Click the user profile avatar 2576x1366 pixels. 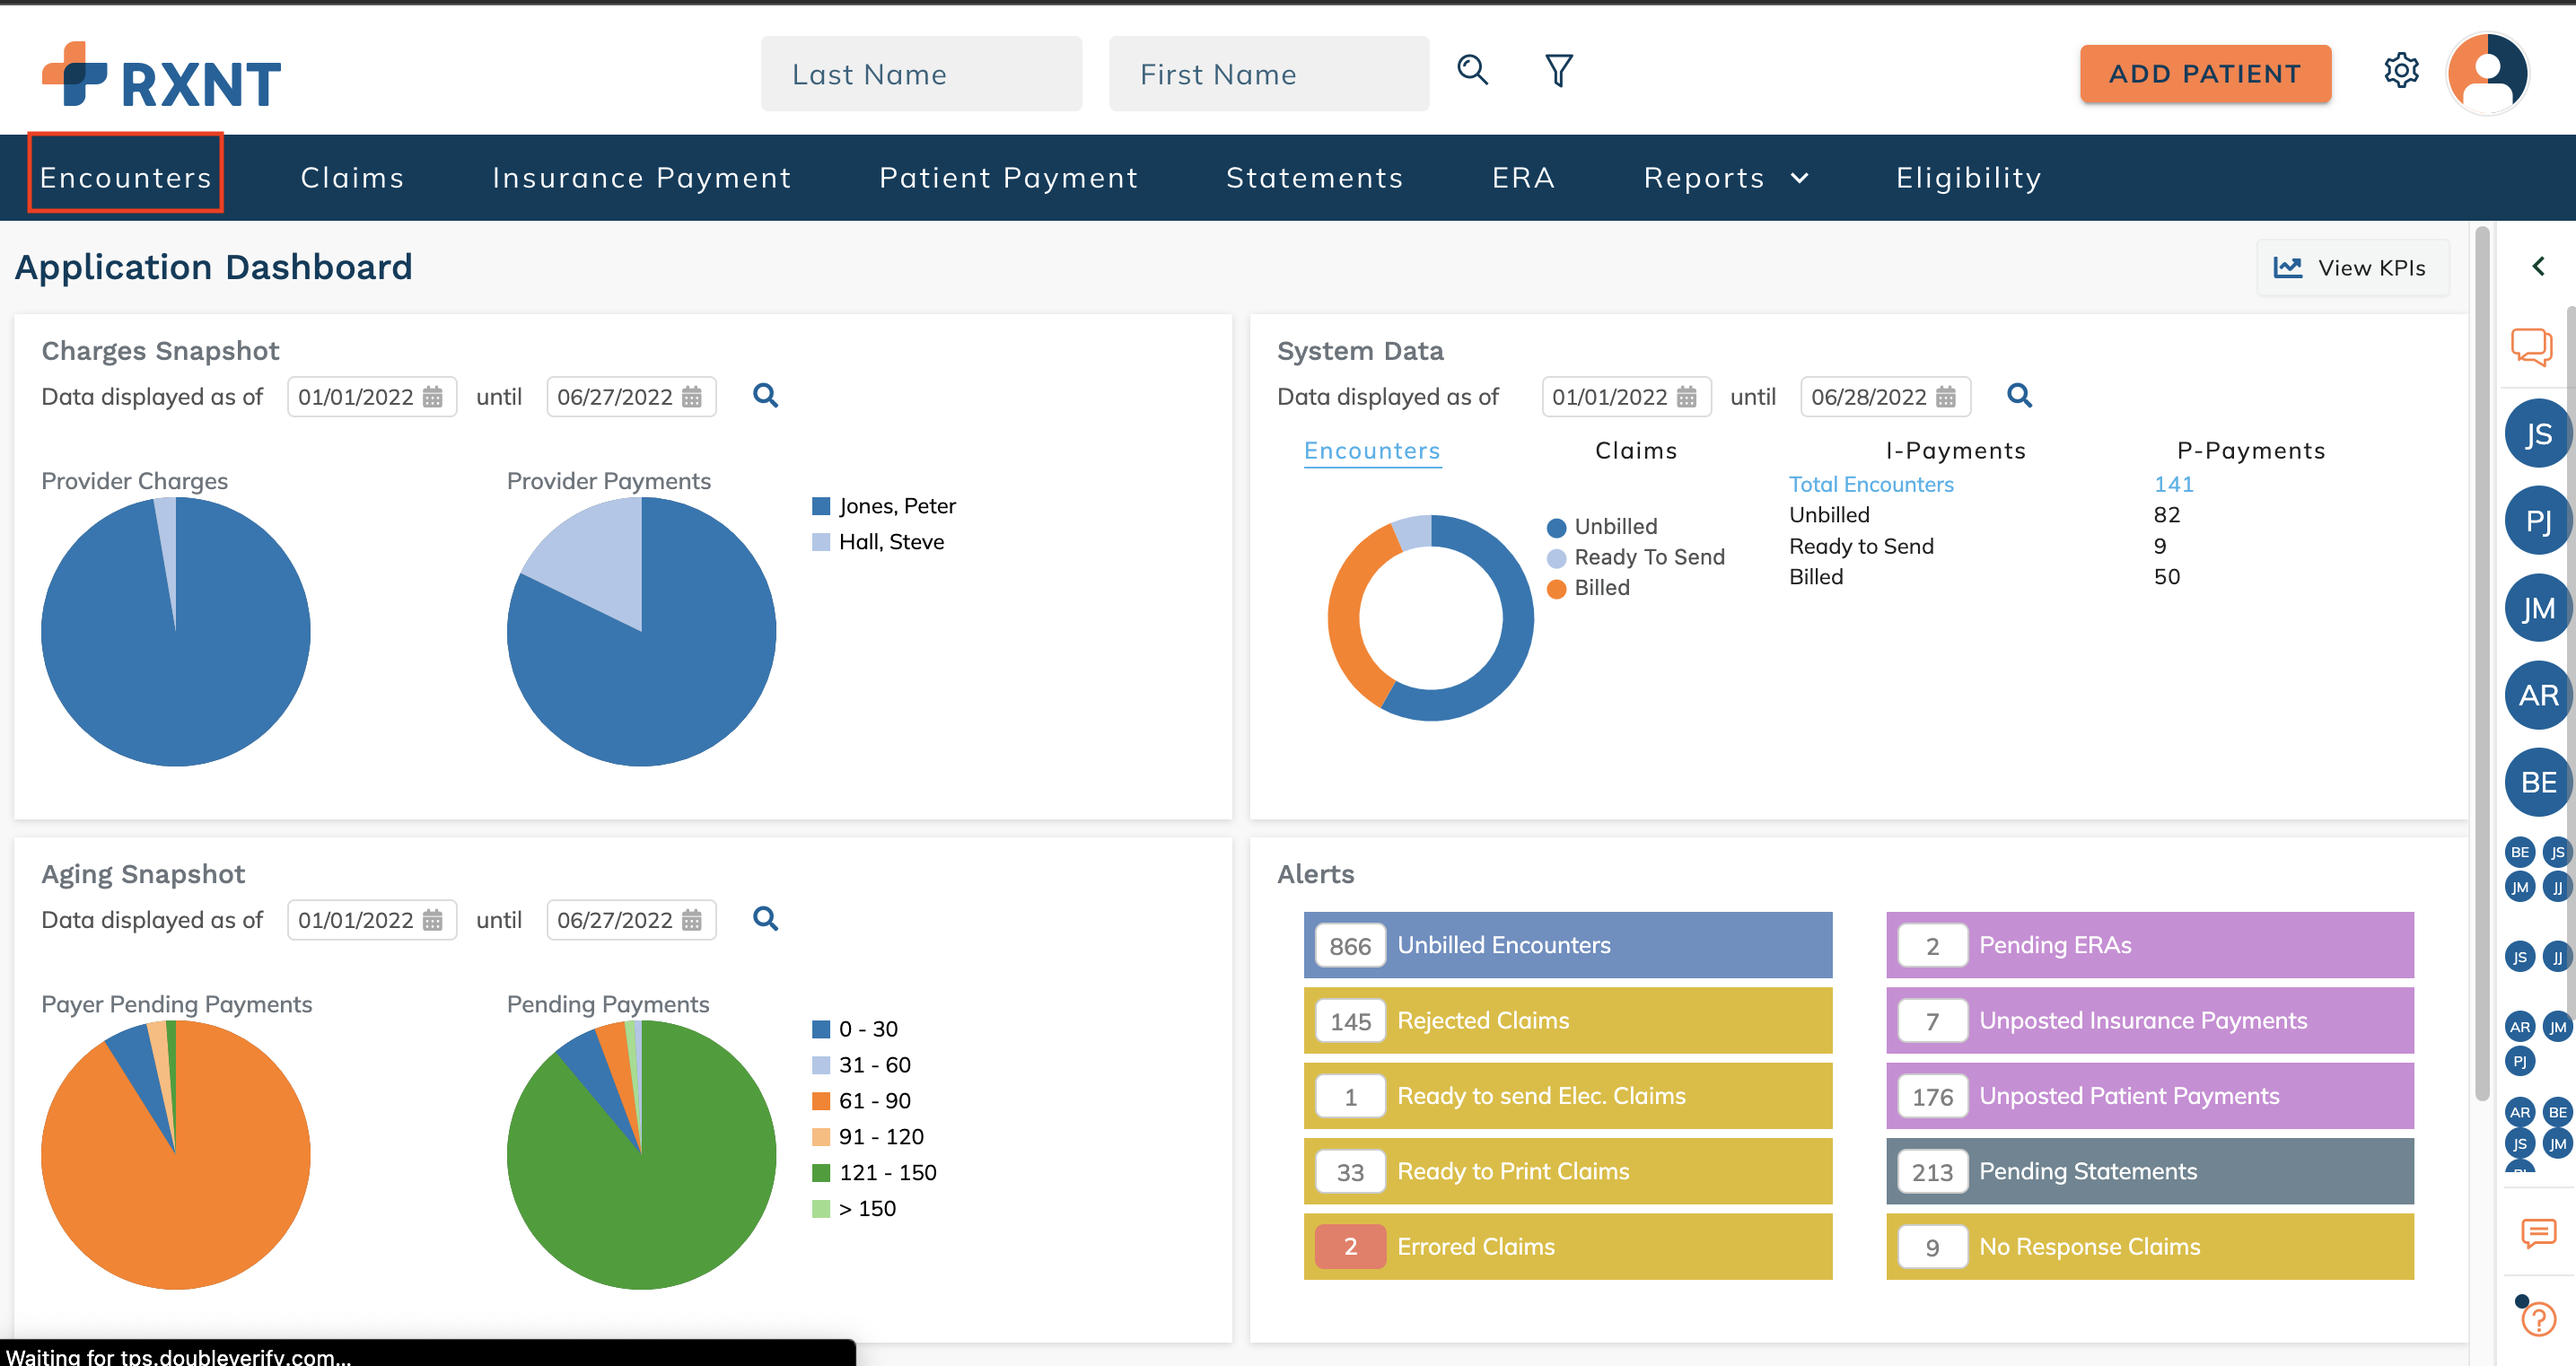(2487, 73)
